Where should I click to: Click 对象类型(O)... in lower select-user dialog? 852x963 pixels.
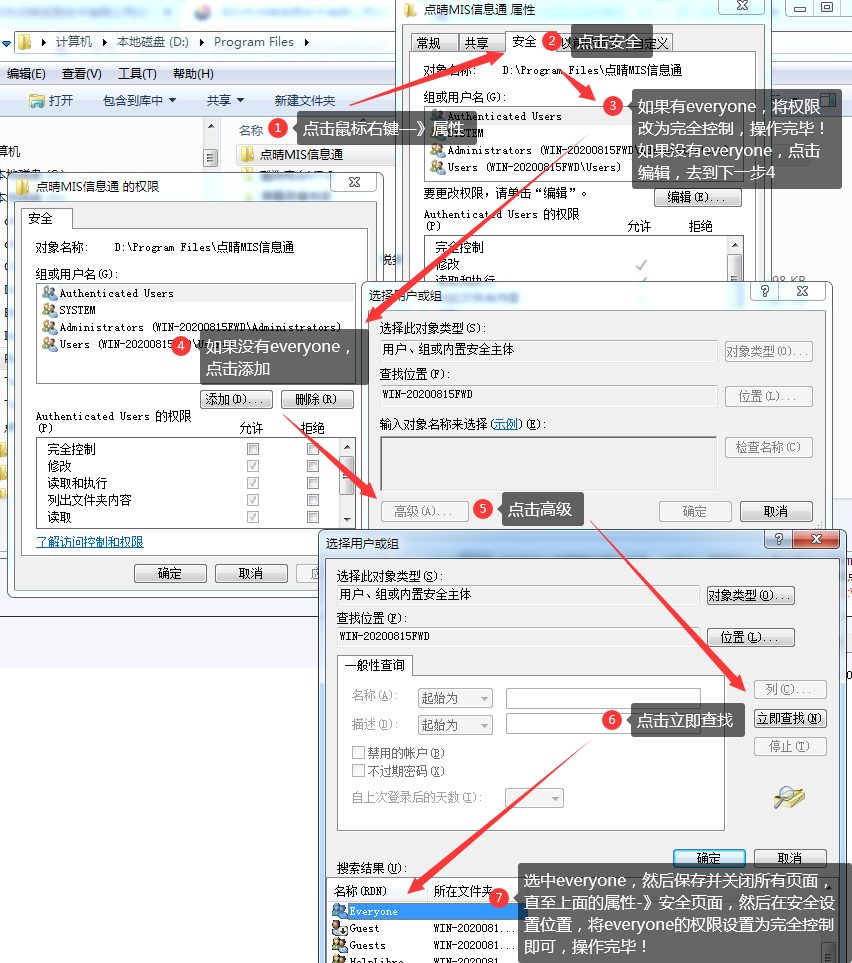(751, 595)
